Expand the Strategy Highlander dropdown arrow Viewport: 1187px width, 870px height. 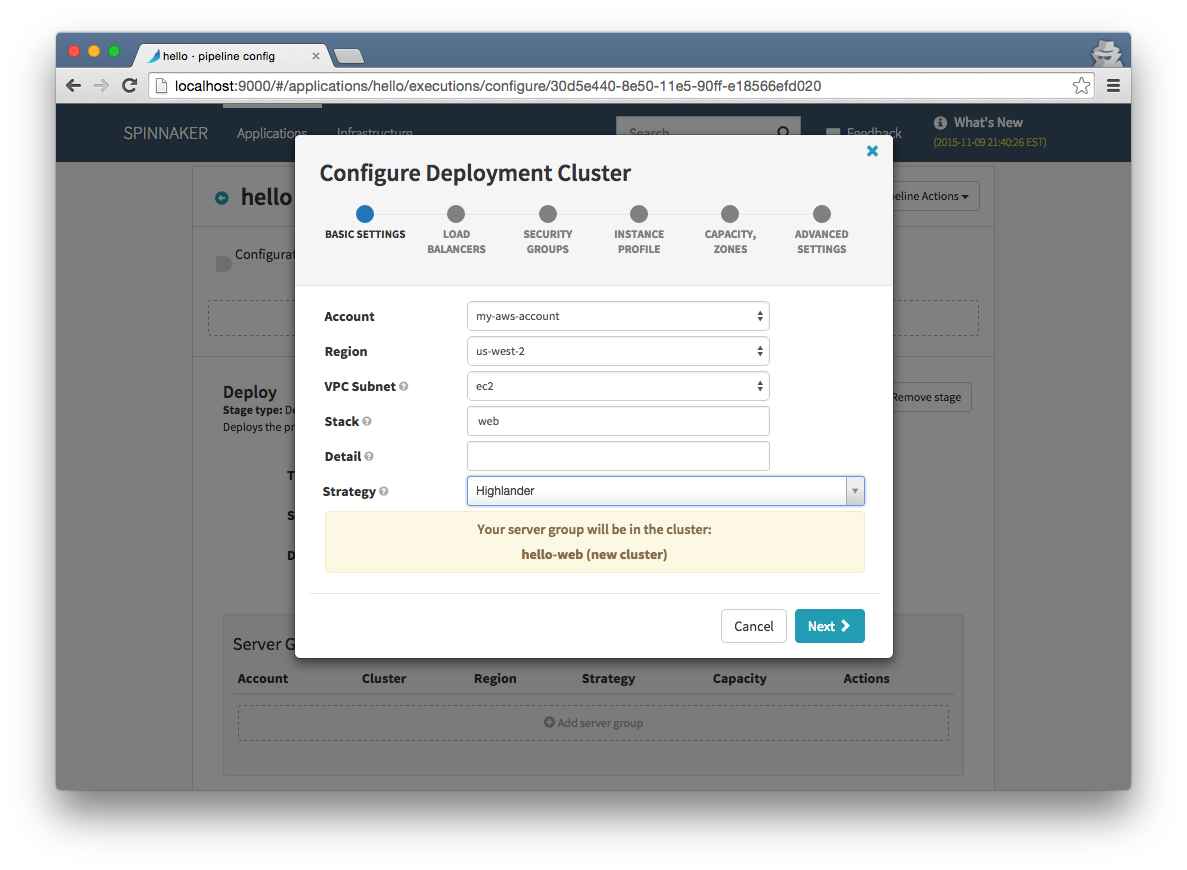pyautogui.click(x=855, y=491)
